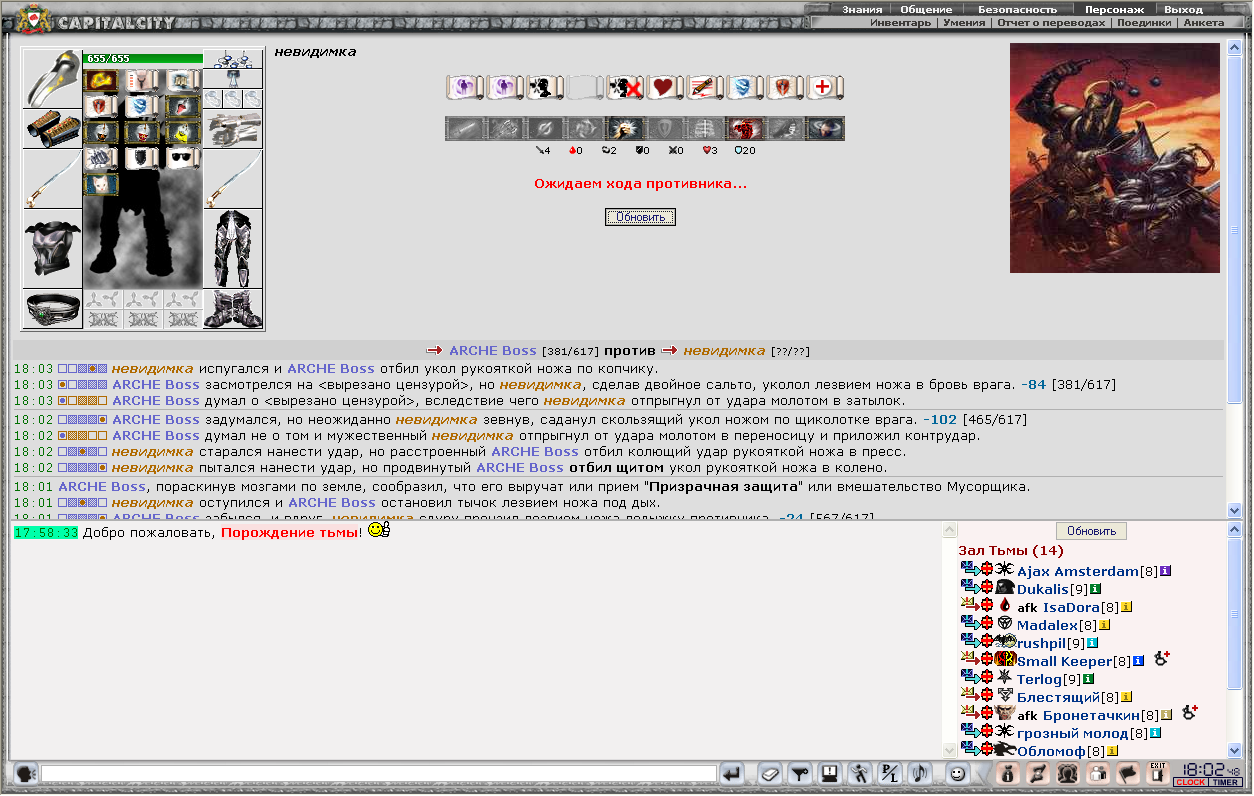Open Отчет о переводах tab
Viewport: 1254px width, 796px height.
1051,22
